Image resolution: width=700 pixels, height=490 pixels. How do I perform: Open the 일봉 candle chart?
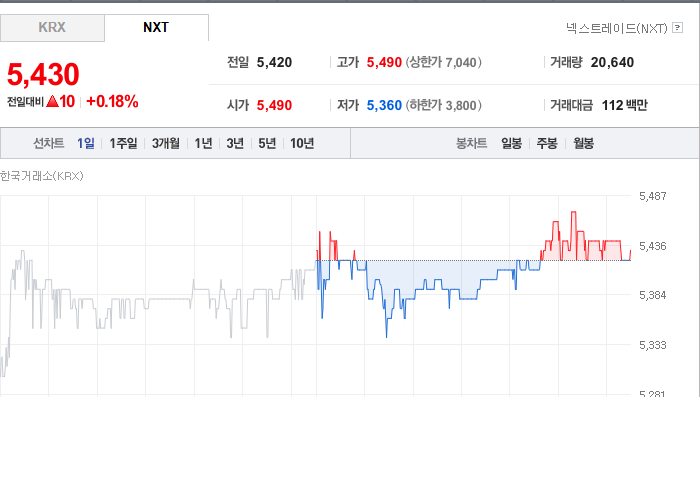[x=512, y=143]
